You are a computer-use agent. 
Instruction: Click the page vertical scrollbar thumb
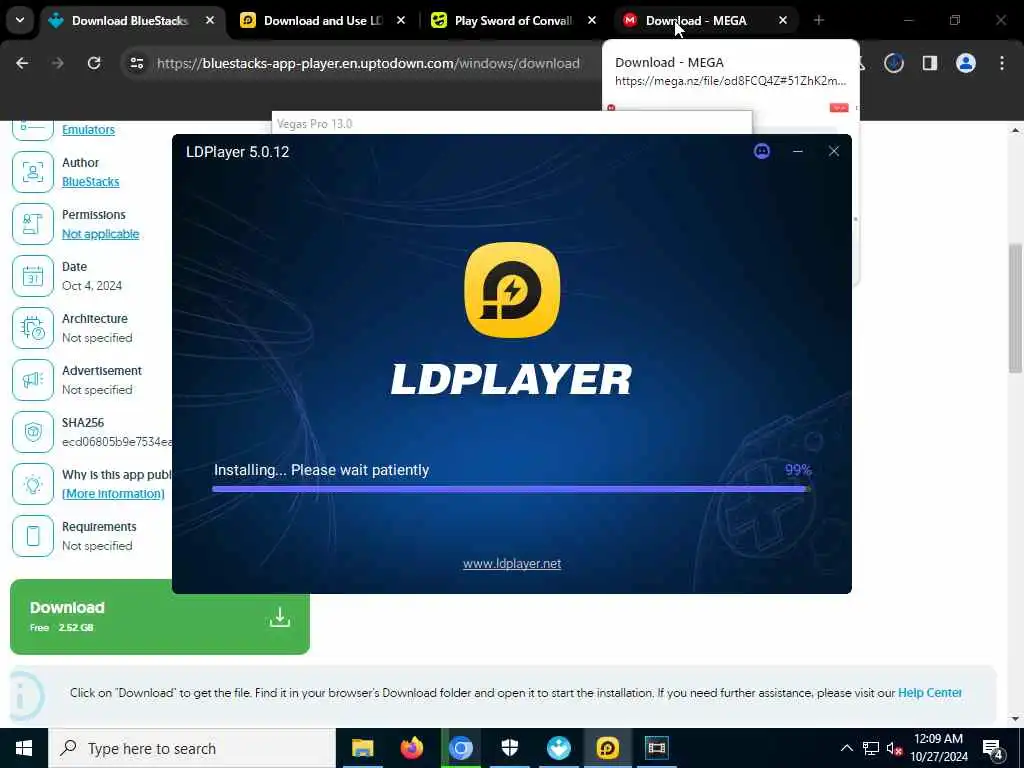1015,308
